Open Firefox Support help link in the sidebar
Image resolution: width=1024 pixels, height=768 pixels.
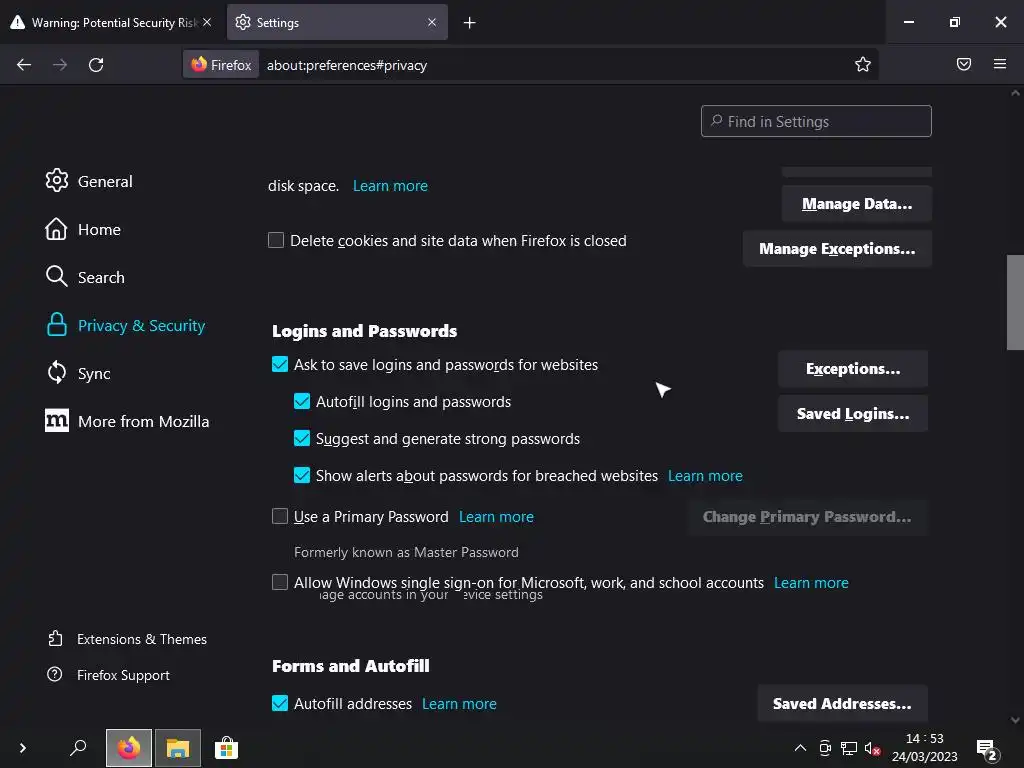tap(122, 675)
